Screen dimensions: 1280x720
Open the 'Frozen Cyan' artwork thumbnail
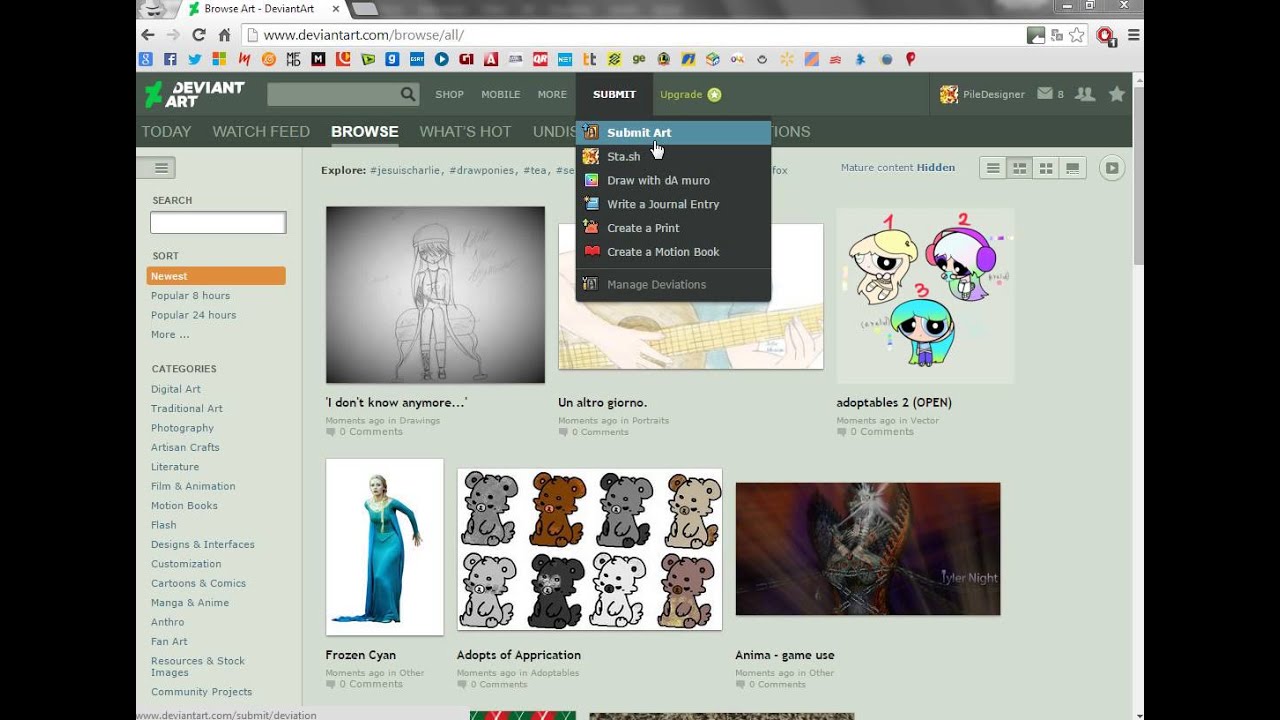pos(385,547)
